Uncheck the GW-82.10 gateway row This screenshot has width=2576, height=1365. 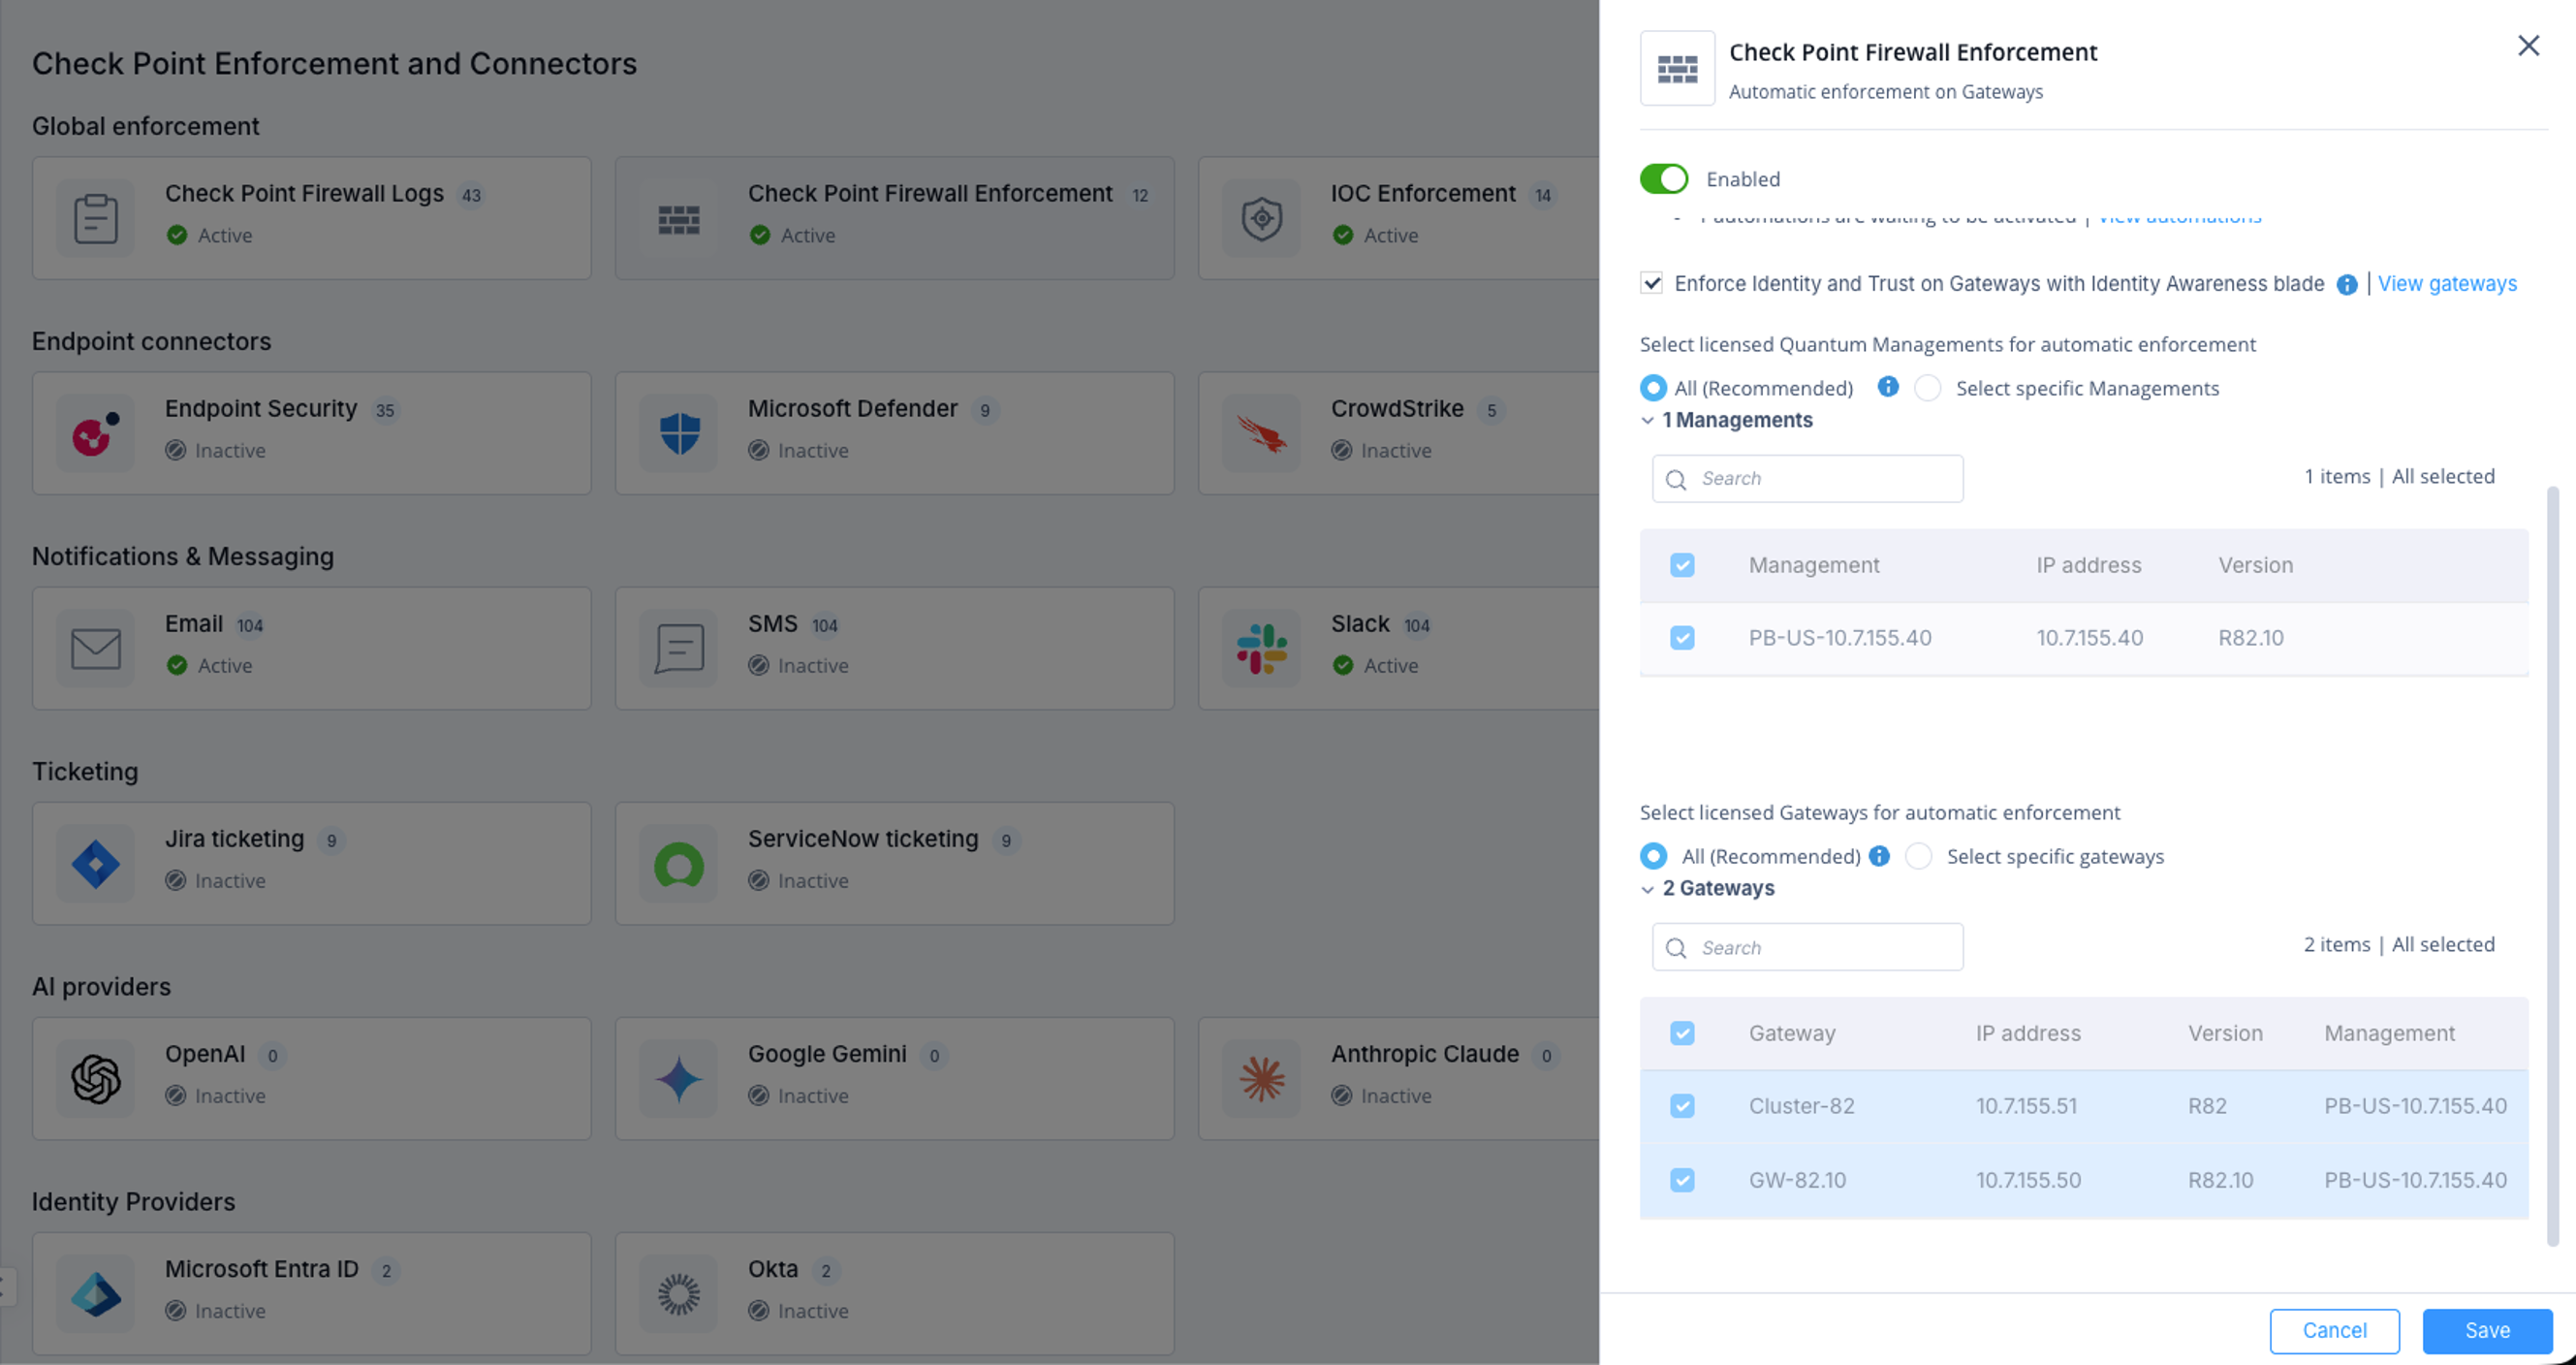1682,1179
